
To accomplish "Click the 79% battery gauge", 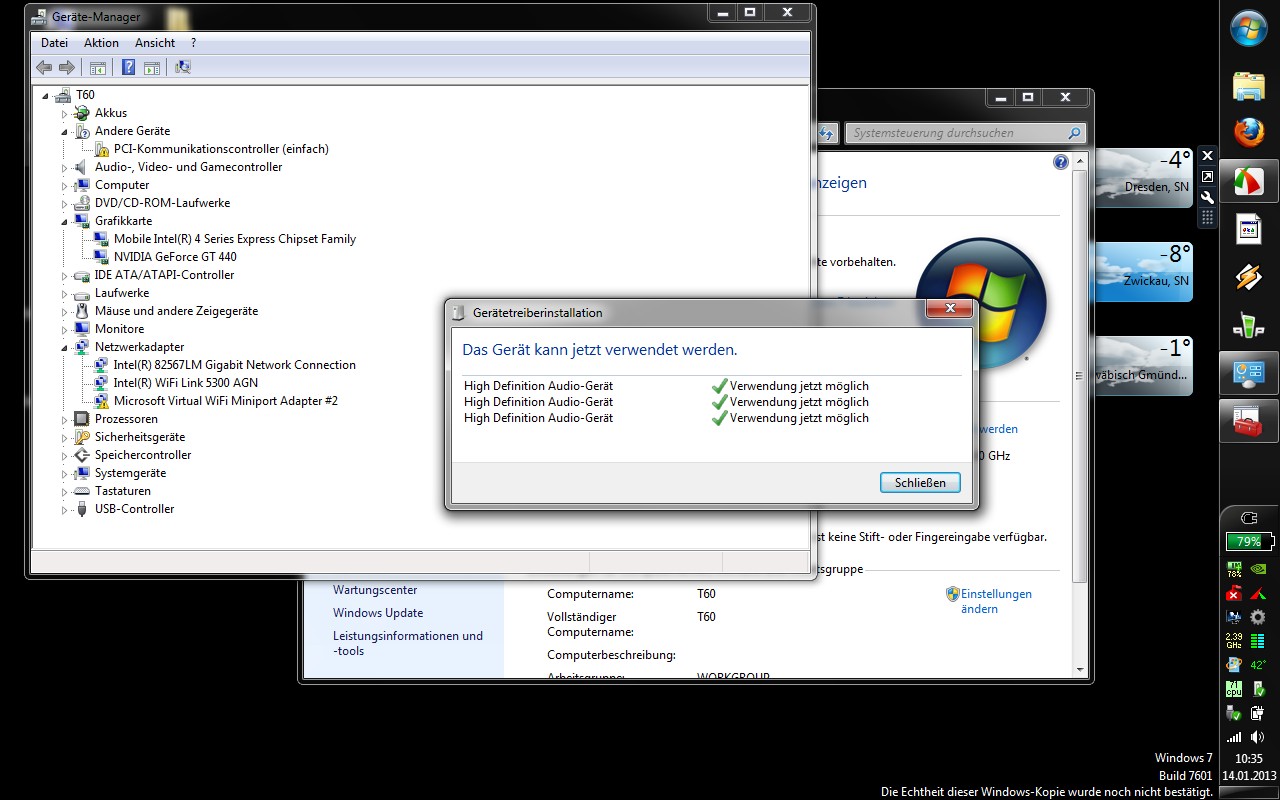I will (x=1250, y=541).
